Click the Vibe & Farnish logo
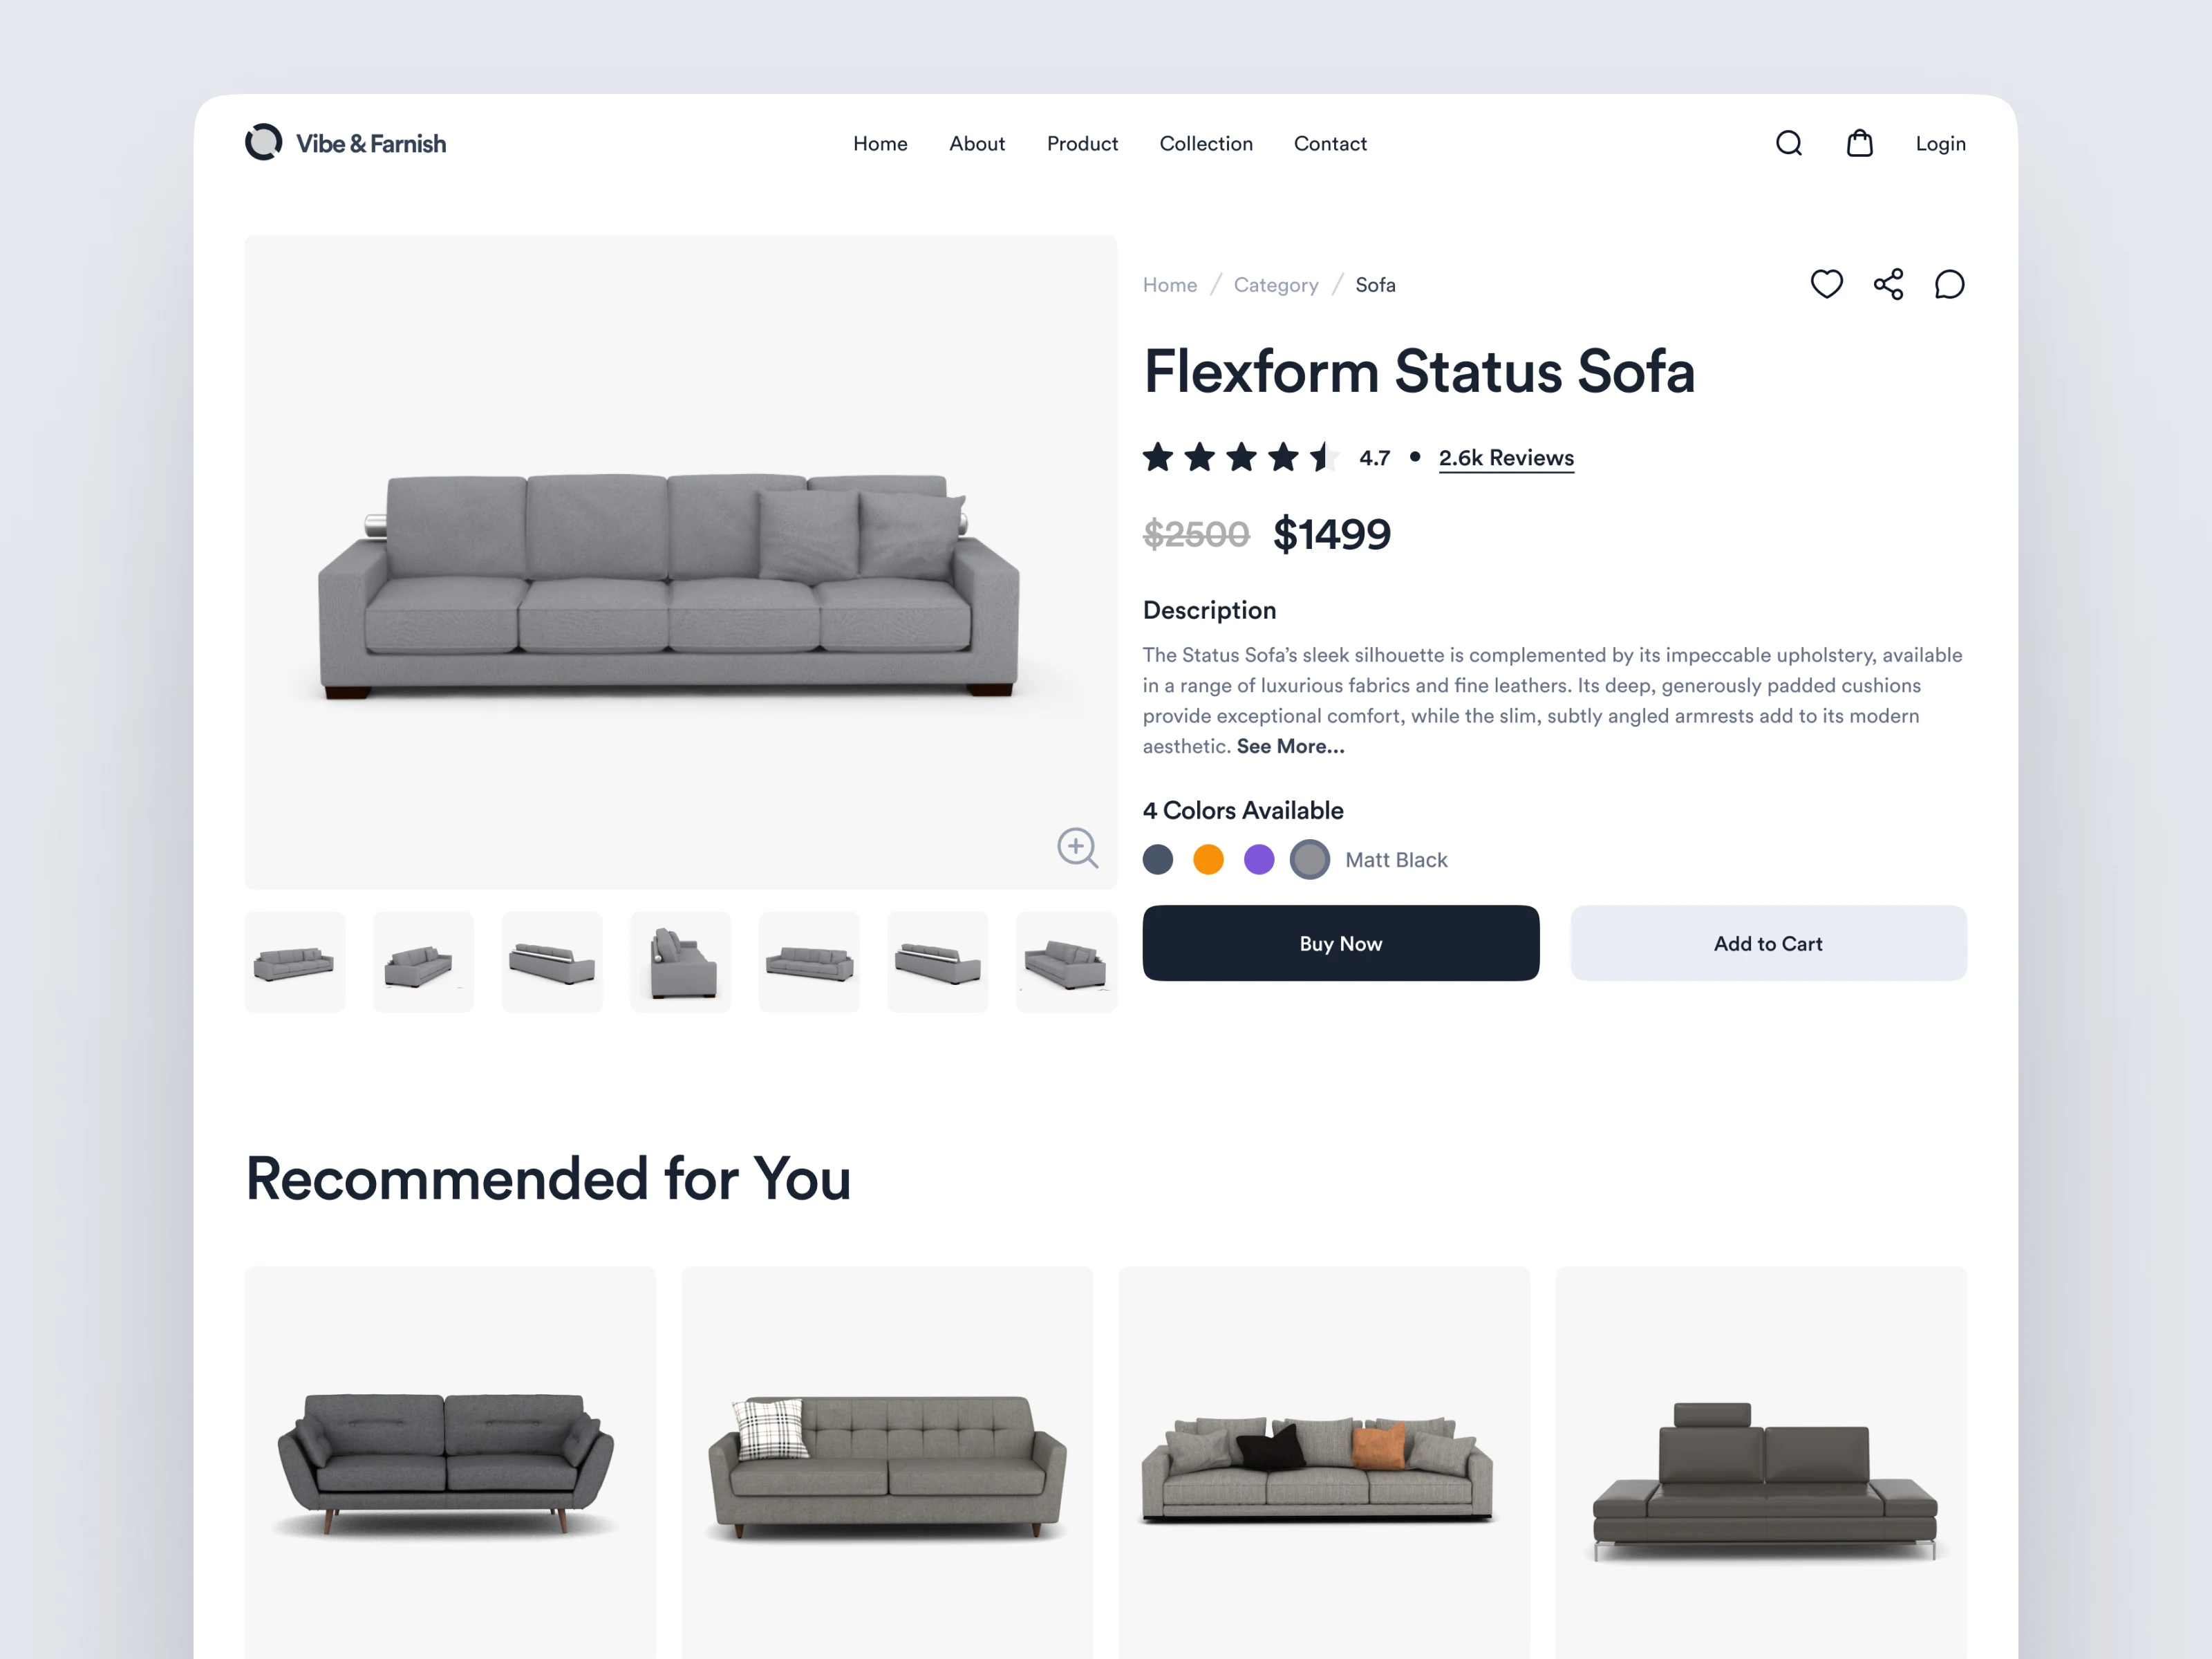The width and height of the screenshot is (2212, 1659). click(x=345, y=143)
